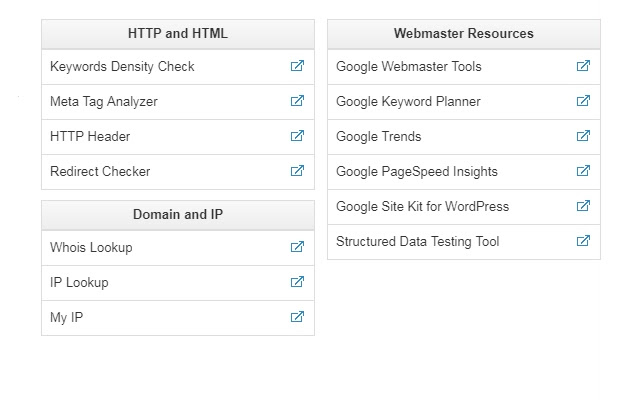Click external link icon next to Redirect Checker

[x=297, y=171]
